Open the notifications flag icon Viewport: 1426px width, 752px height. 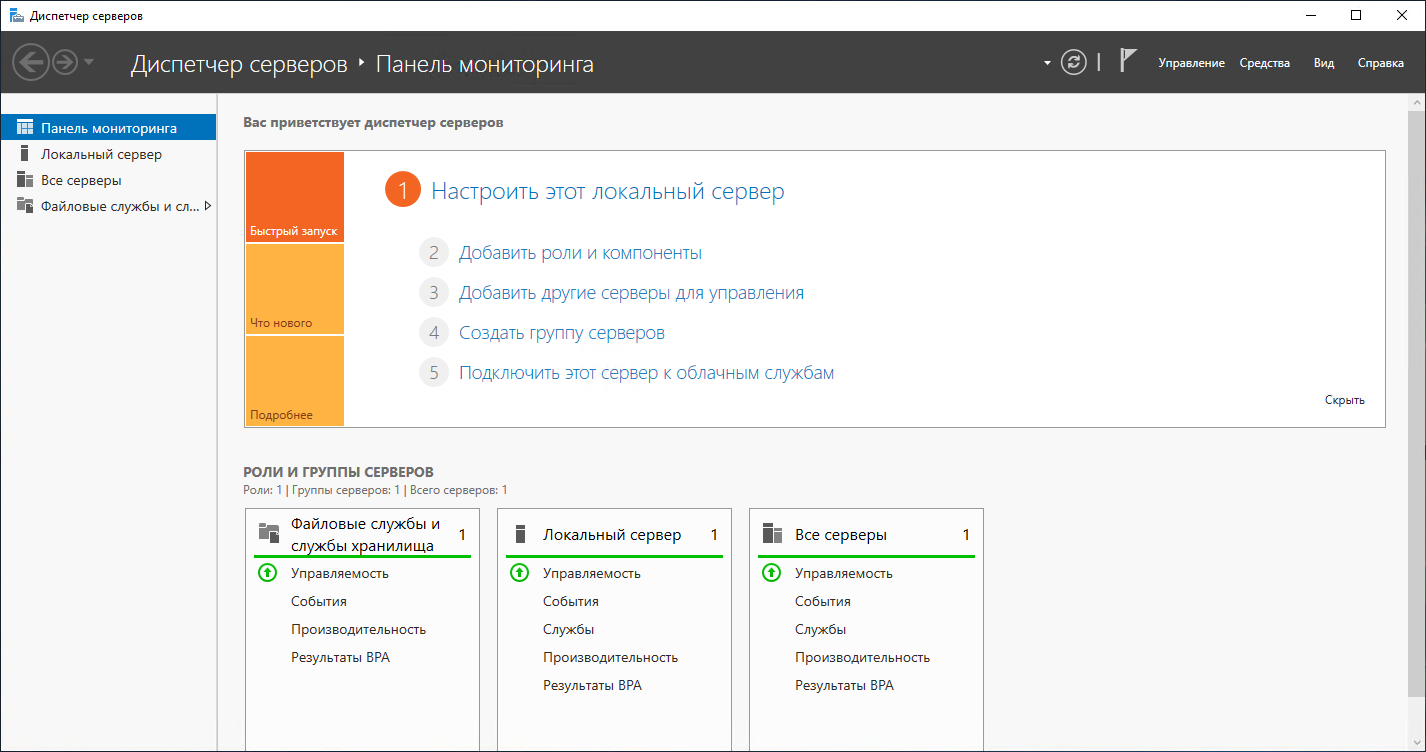pyautogui.click(x=1128, y=62)
